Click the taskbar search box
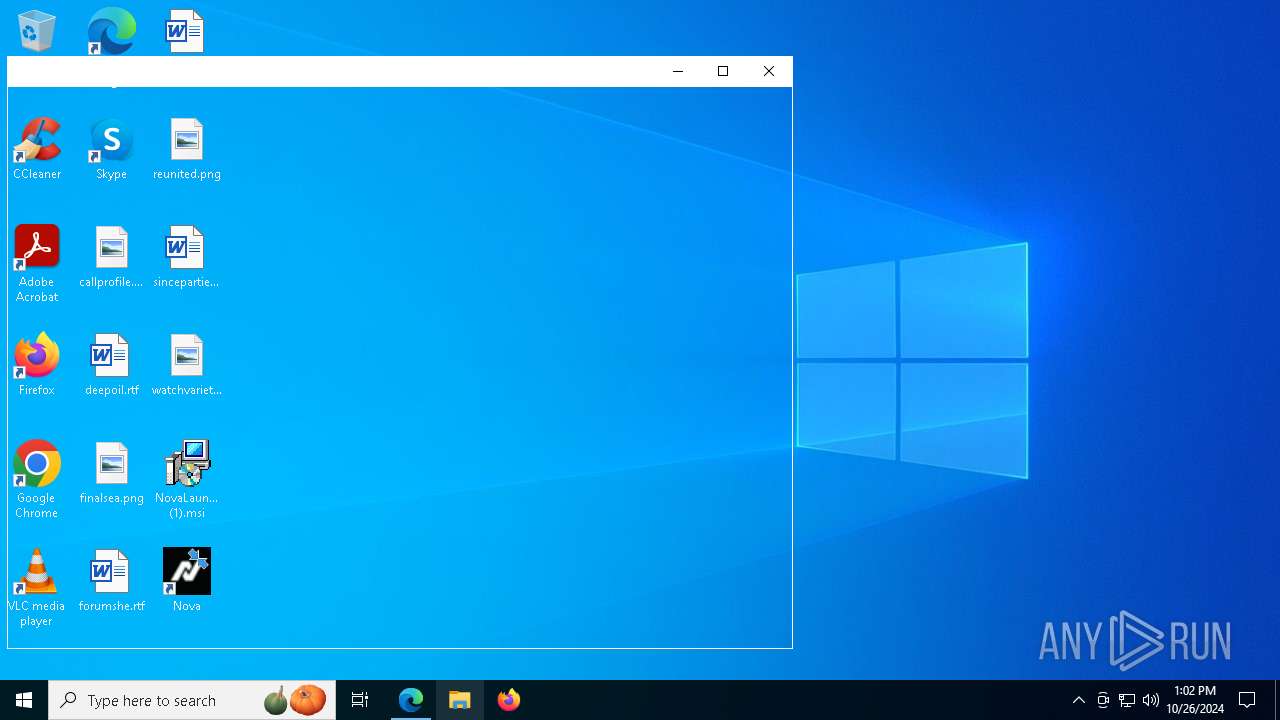This screenshot has width=1280, height=720. click(x=192, y=700)
